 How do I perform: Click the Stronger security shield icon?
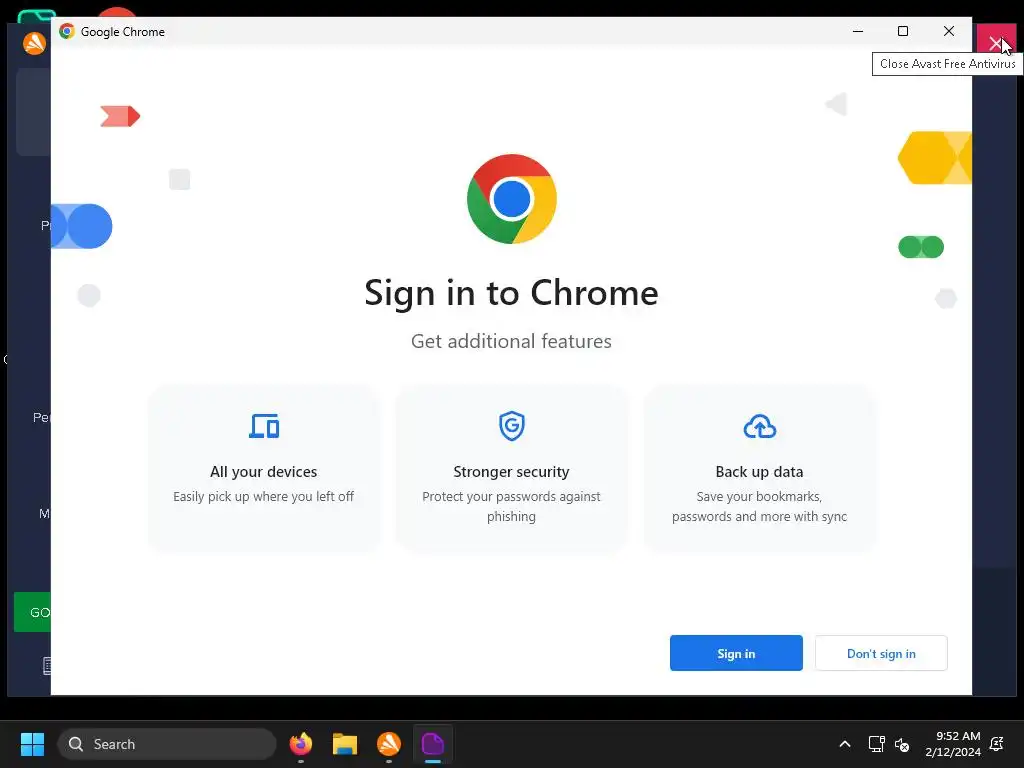(x=511, y=426)
